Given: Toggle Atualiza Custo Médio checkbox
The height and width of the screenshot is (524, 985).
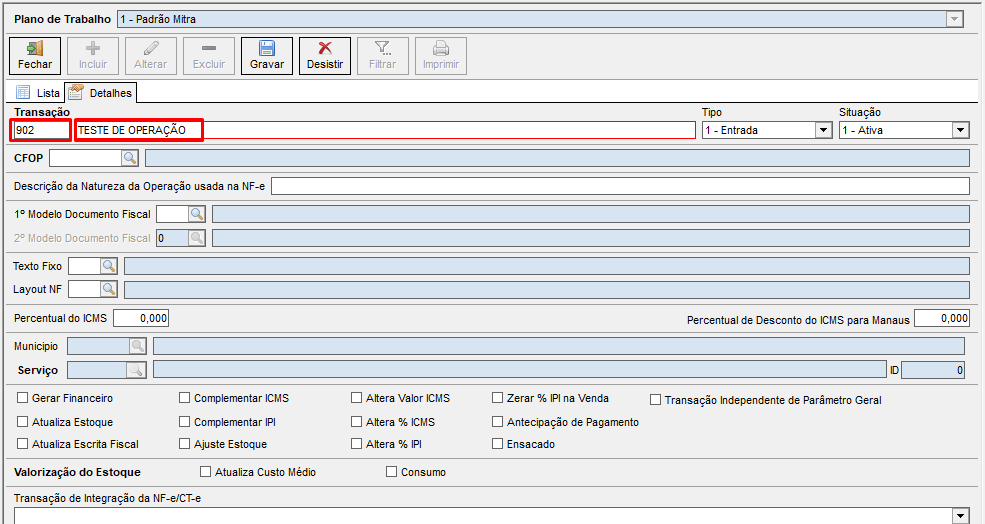Looking at the screenshot, I should [206, 472].
